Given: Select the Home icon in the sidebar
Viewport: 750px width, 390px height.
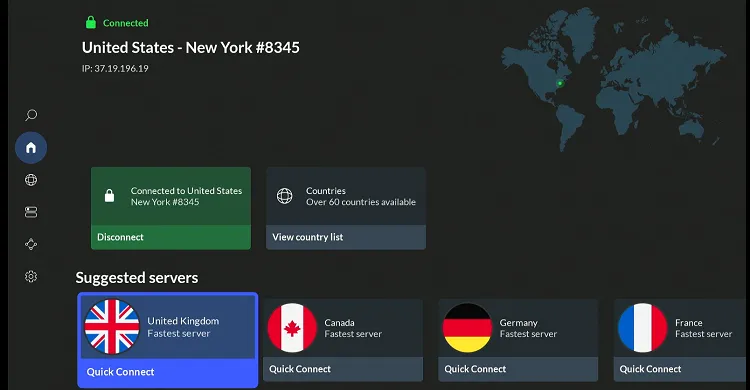Looking at the screenshot, I should click(31, 147).
